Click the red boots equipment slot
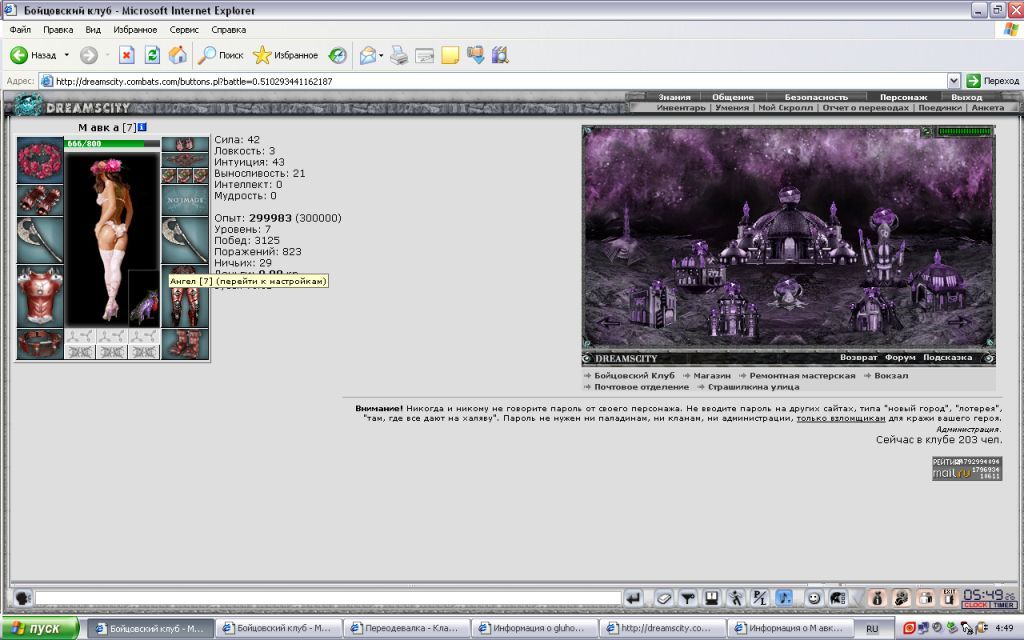Viewport: 1024px width, 640px height. point(185,344)
